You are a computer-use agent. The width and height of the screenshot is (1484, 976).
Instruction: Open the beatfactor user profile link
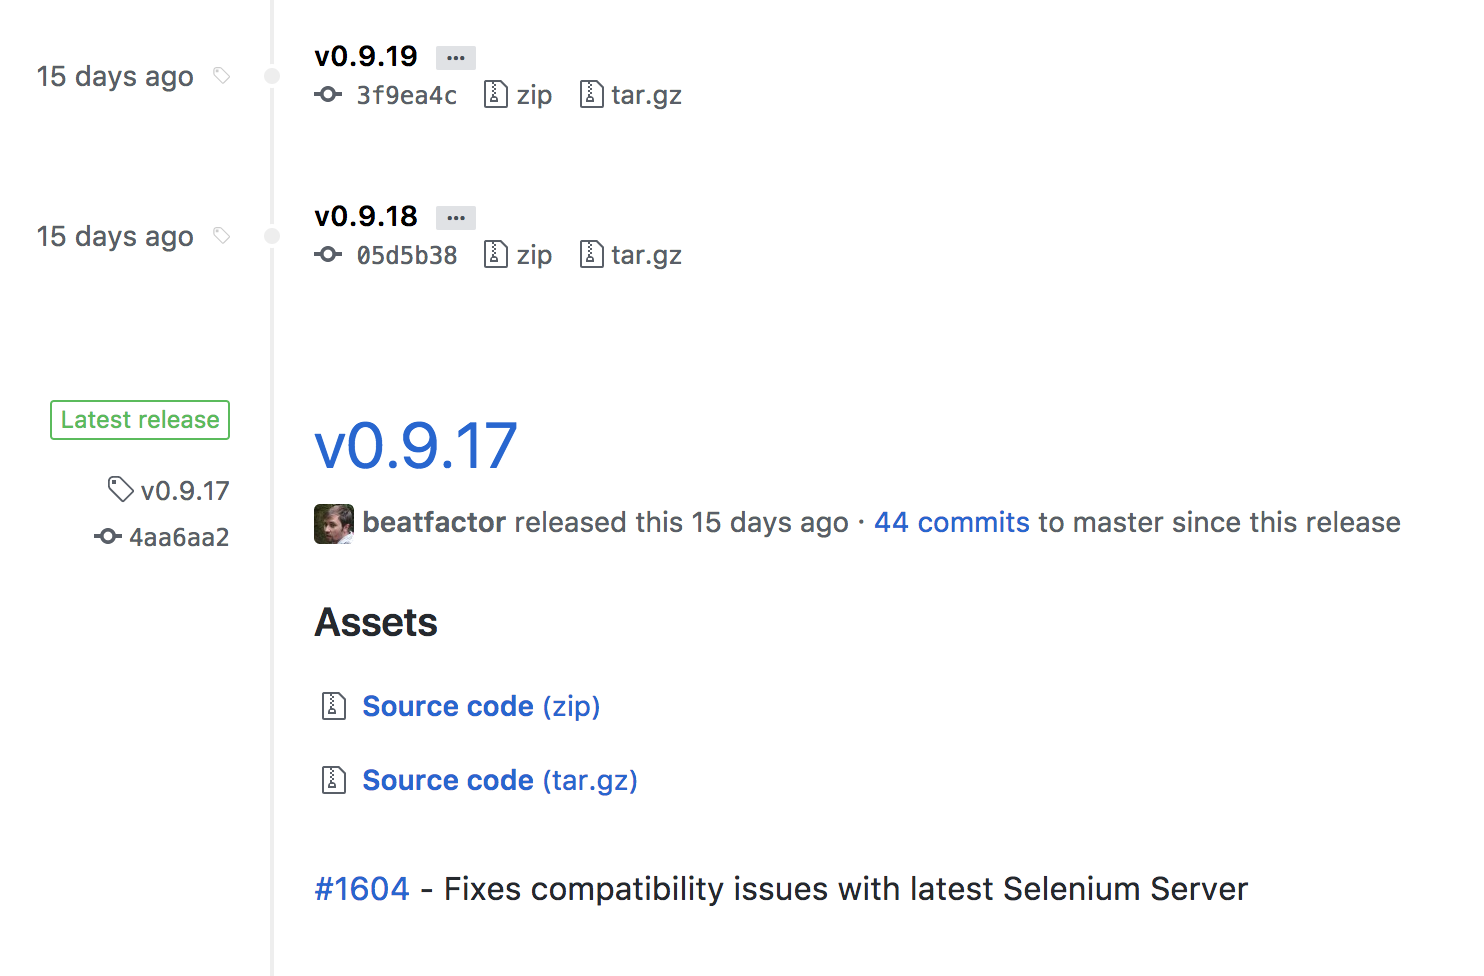pyautogui.click(x=434, y=523)
